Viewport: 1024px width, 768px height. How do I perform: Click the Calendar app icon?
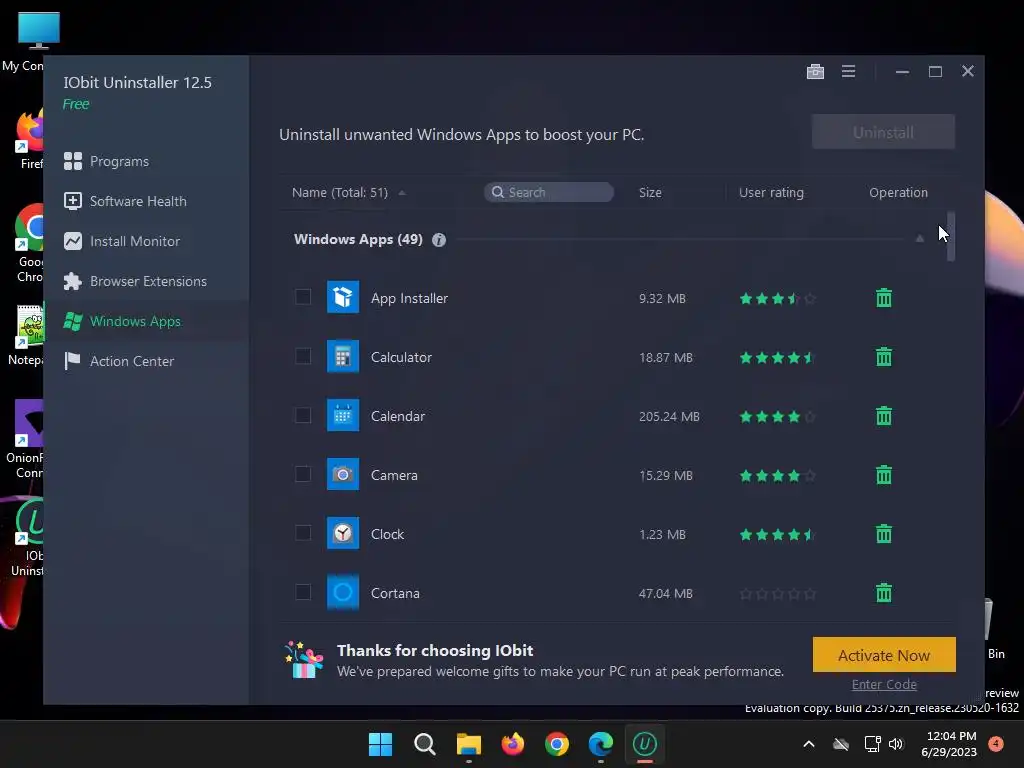[x=343, y=415]
